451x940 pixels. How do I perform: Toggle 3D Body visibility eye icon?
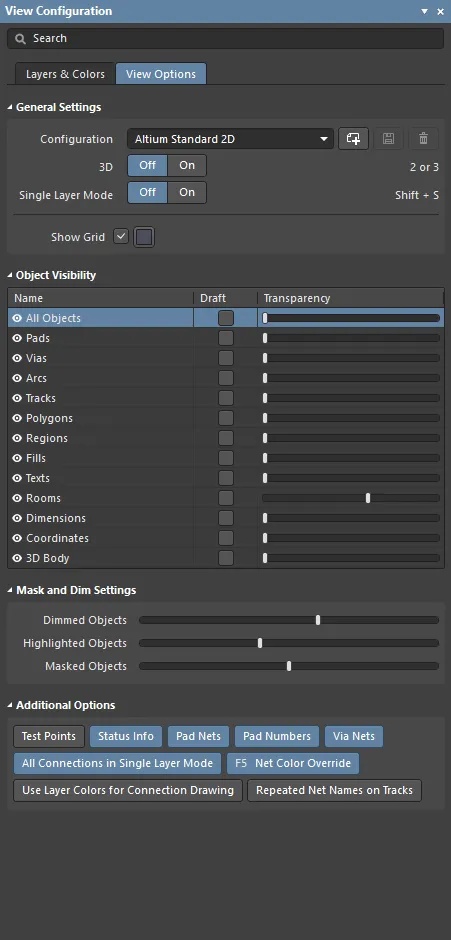[x=17, y=558]
